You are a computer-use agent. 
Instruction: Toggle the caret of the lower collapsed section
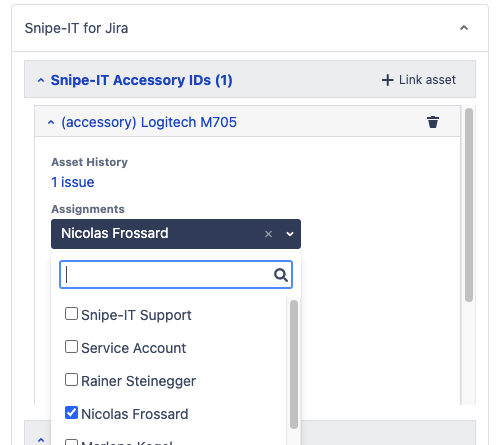(41, 440)
